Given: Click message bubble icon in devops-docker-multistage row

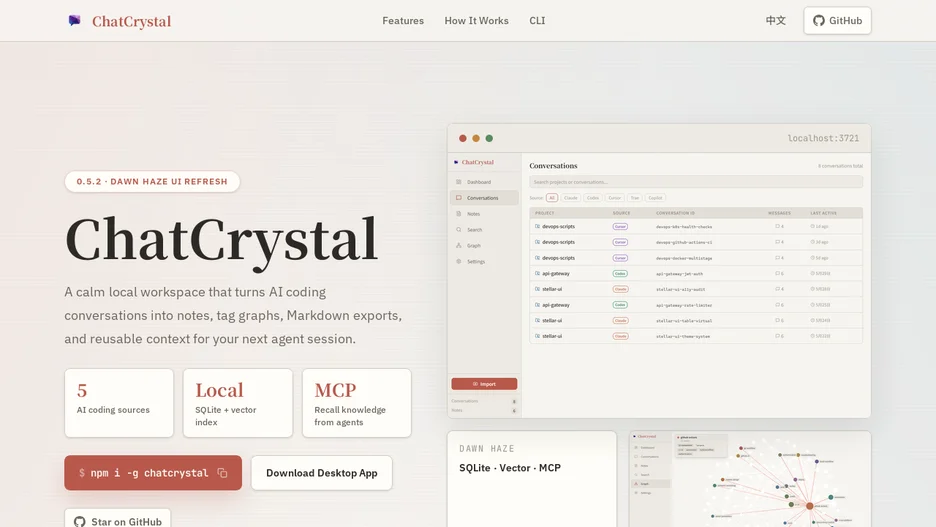Looking at the screenshot, I should tap(777, 258).
